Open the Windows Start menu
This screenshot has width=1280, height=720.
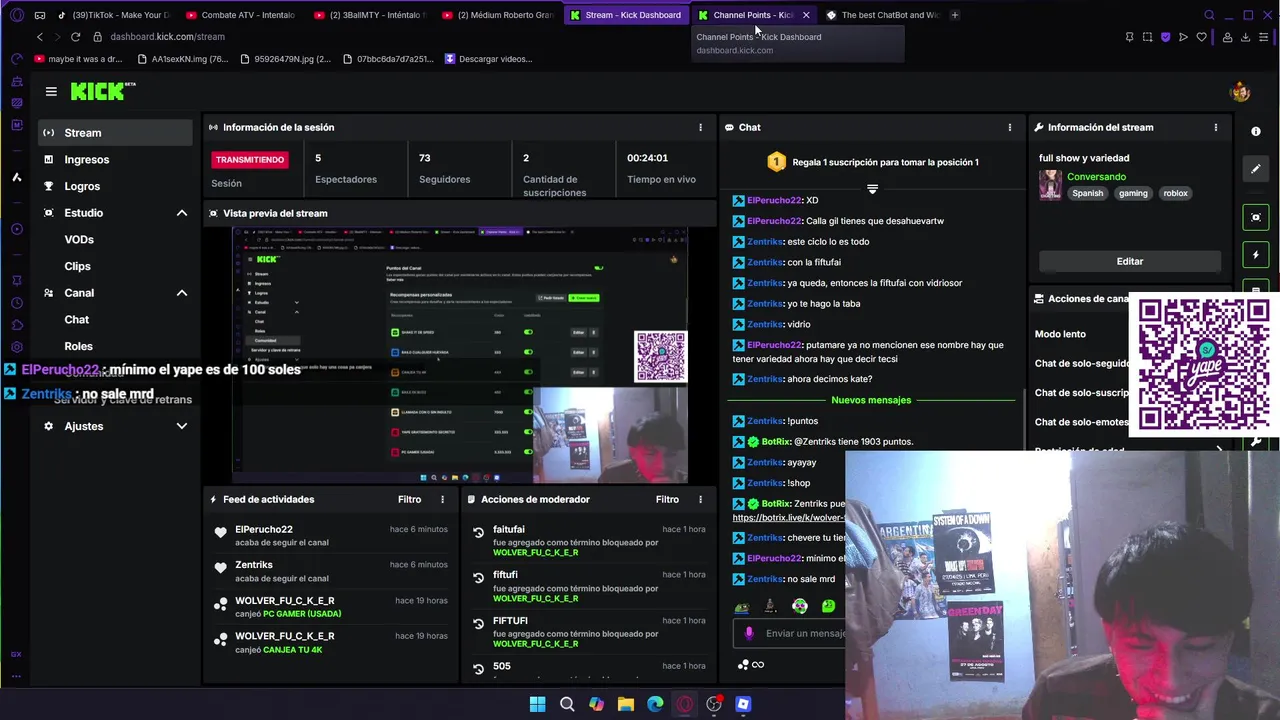(x=537, y=704)
